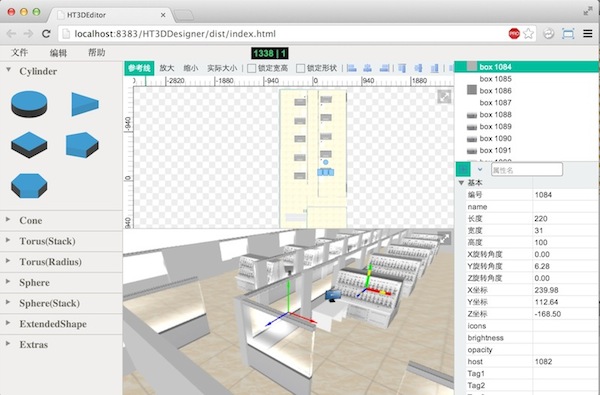Screen dimensions: 600x395
Task: Reload the browser page
Action: click(46, 34)
